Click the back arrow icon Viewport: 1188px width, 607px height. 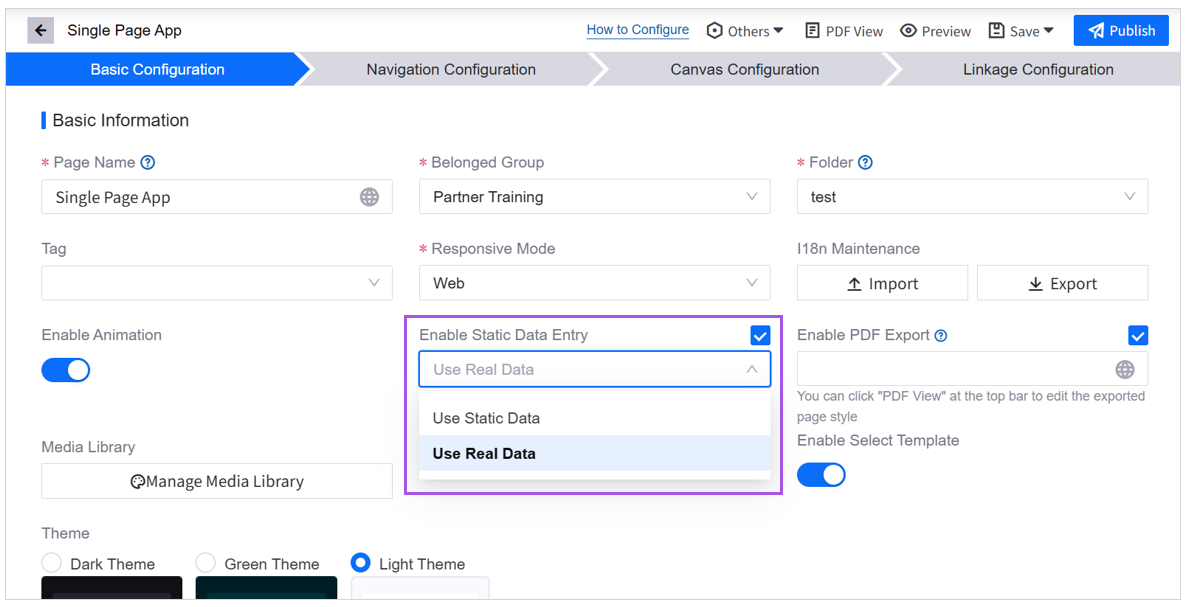40,31
